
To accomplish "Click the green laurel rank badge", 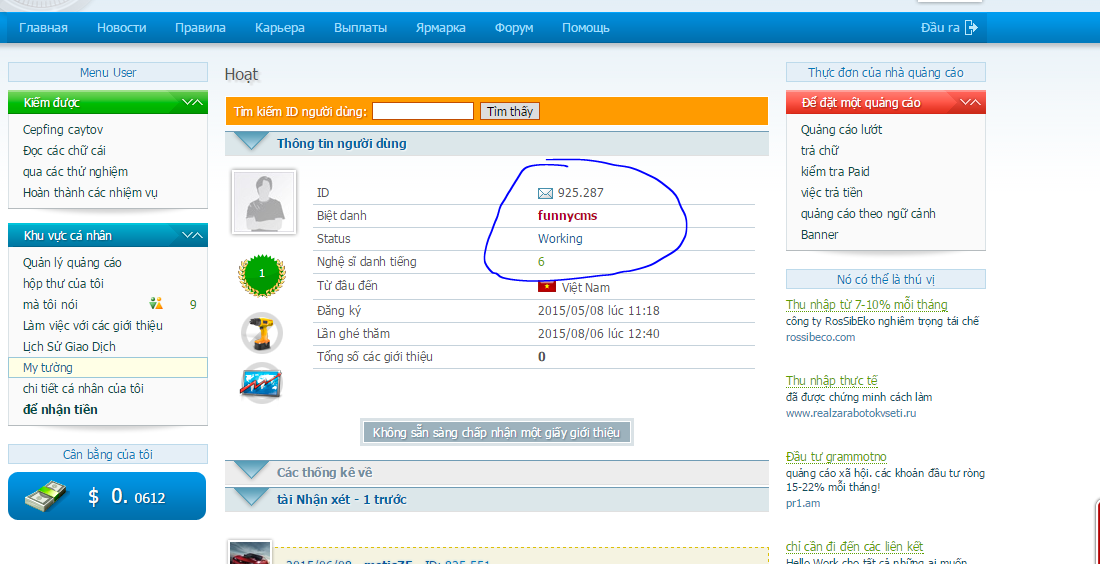I will pos(262,274).
